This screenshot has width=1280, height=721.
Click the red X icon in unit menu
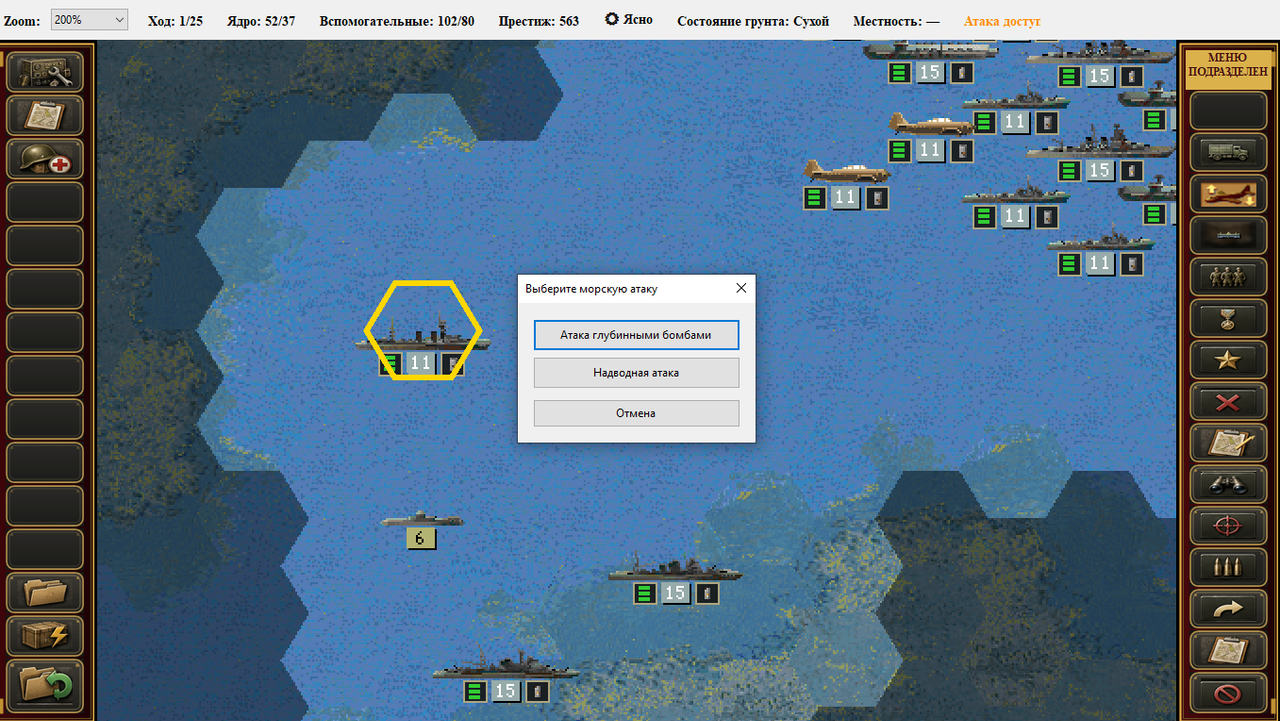(1228, 402)
